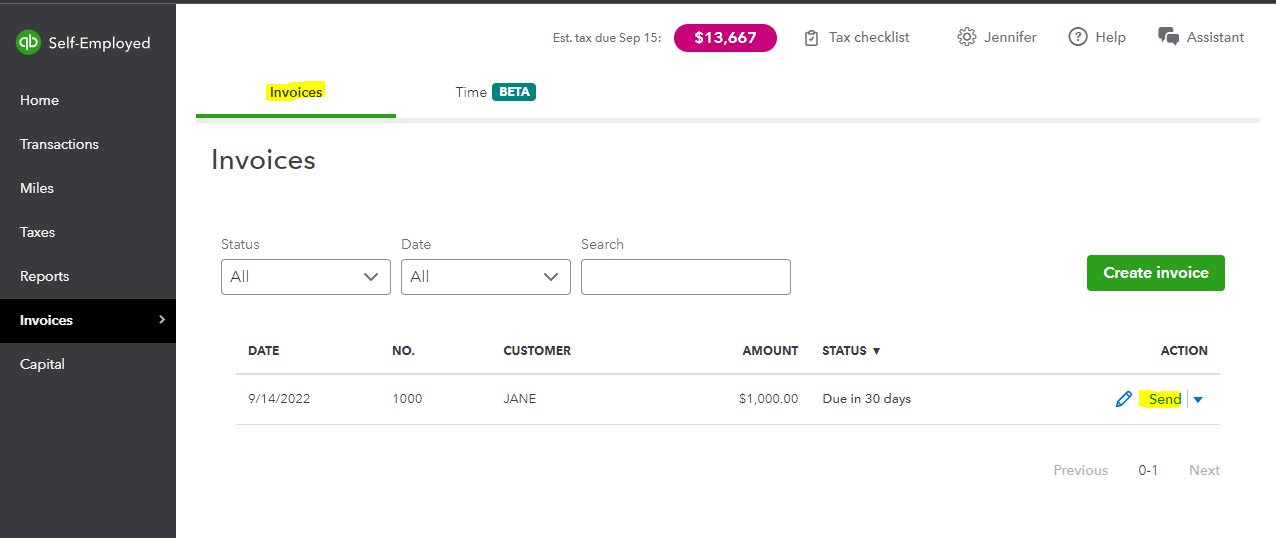Select the Invoices tab
The height and width of the screenshot is (538, 1276).
[x=296, y=92]
